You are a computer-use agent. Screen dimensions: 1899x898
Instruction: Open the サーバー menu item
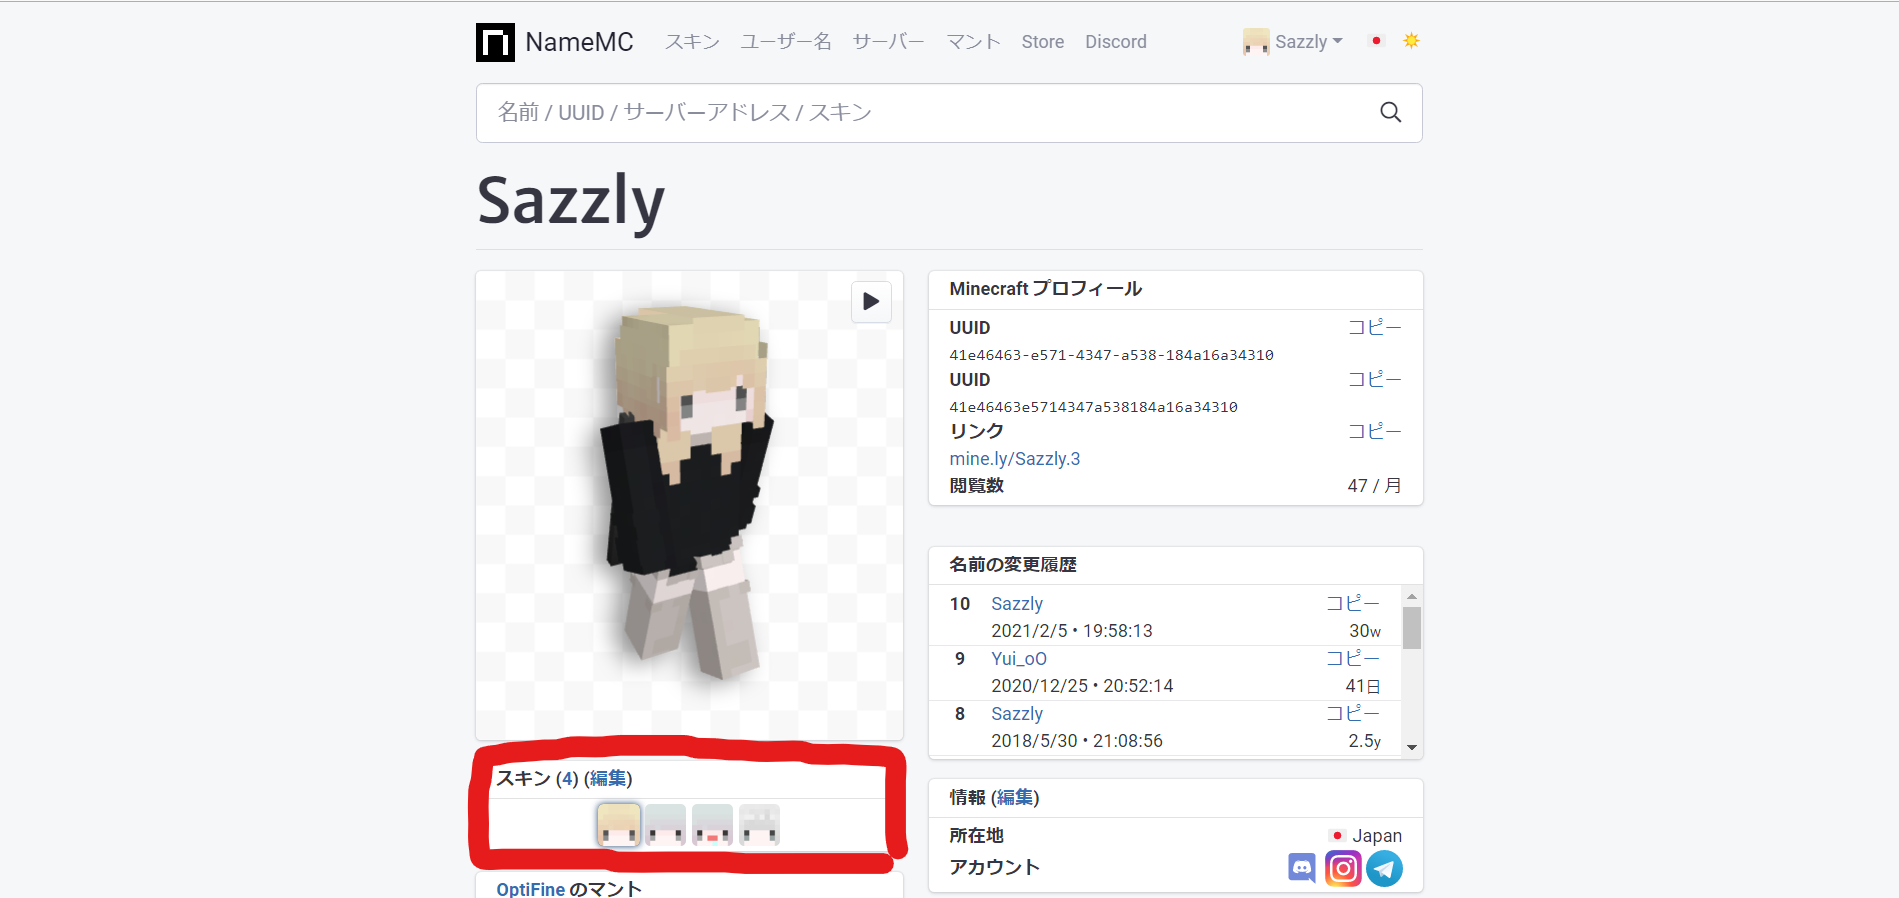[x=888, y=42]
